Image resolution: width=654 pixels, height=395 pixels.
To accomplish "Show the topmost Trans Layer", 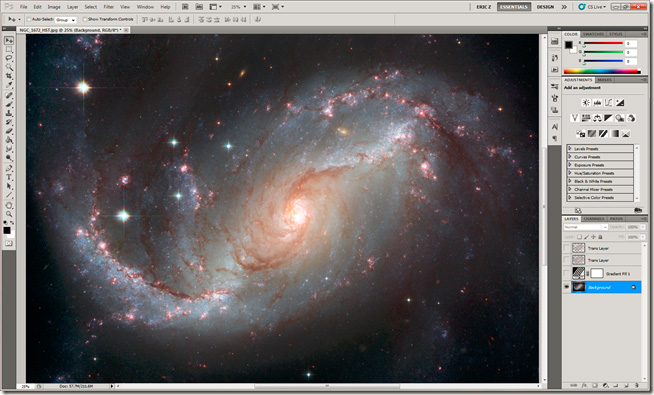I will (566, 248).
